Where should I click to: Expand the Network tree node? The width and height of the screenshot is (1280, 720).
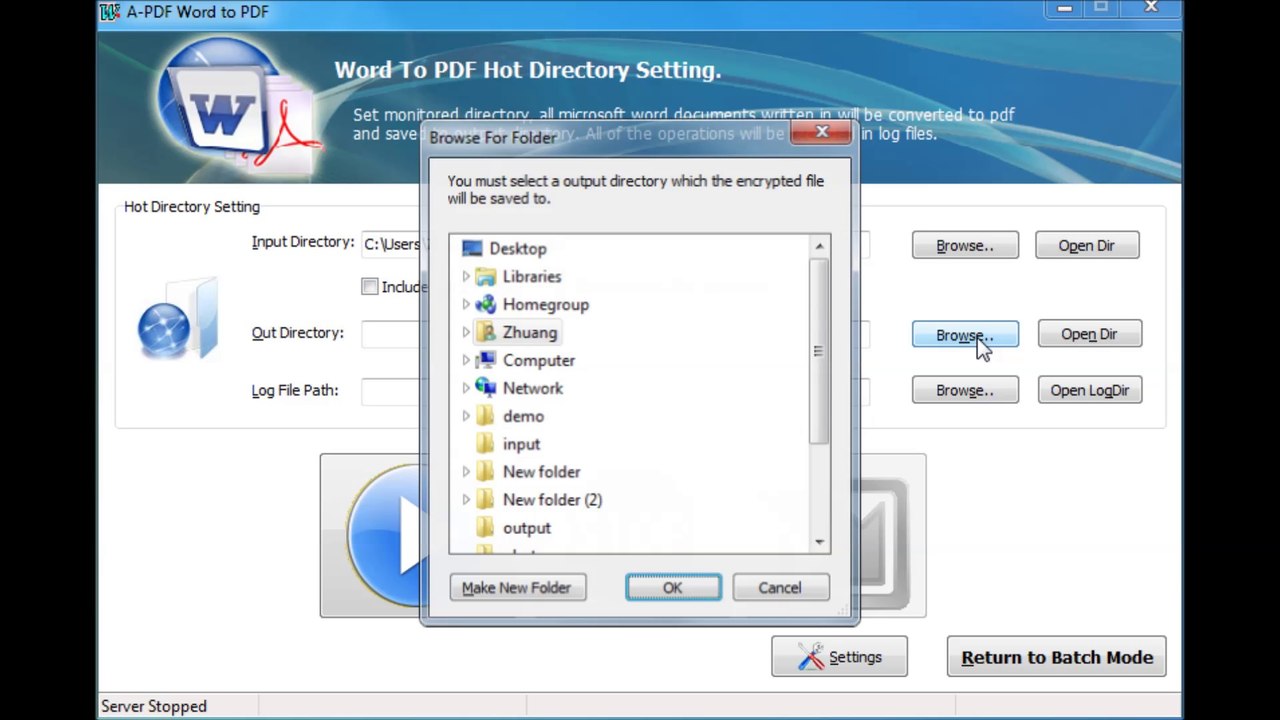[x=466, y=388]
